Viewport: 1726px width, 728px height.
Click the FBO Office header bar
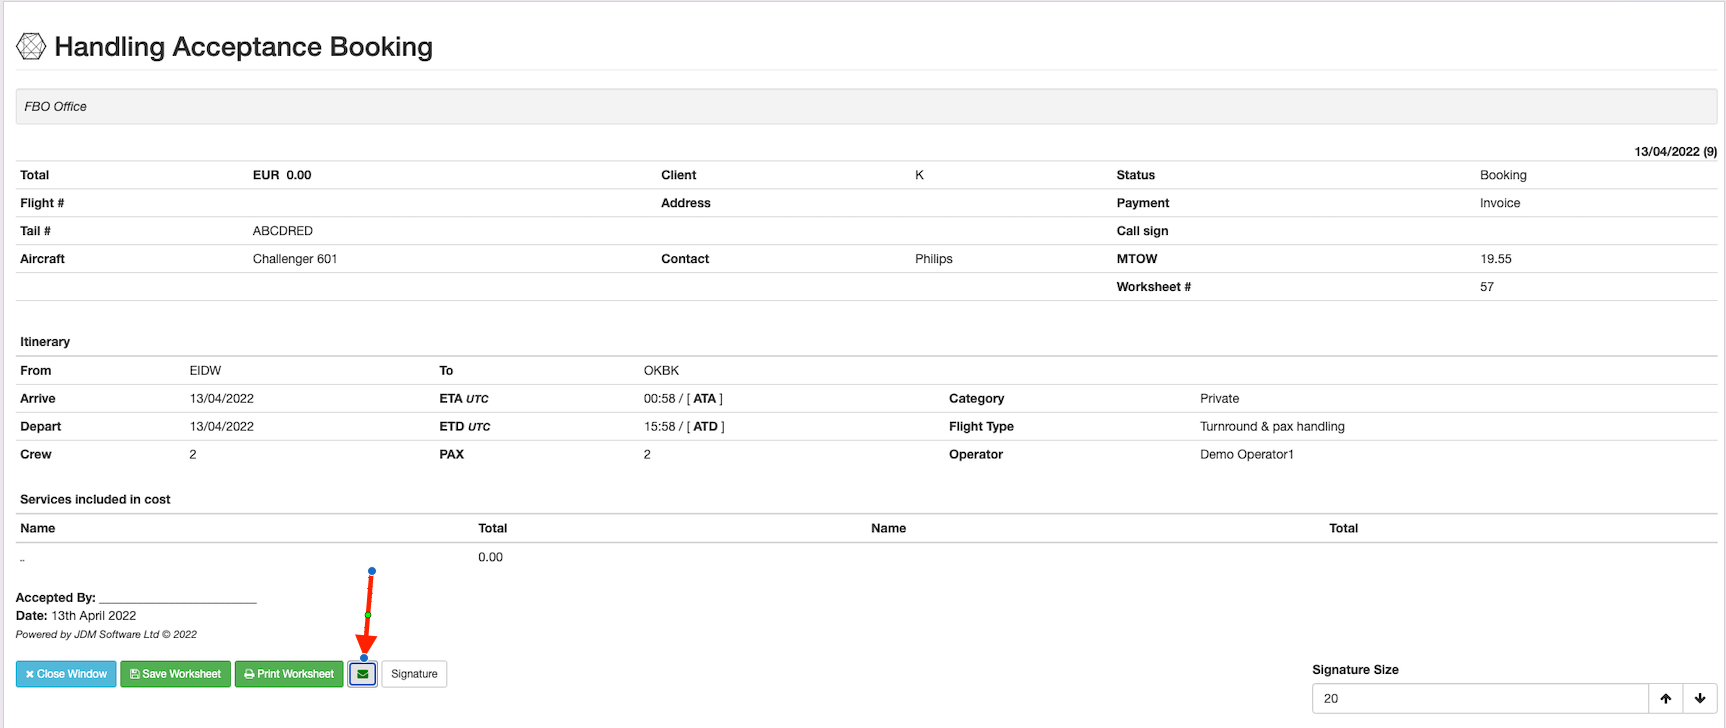[865, 107]
